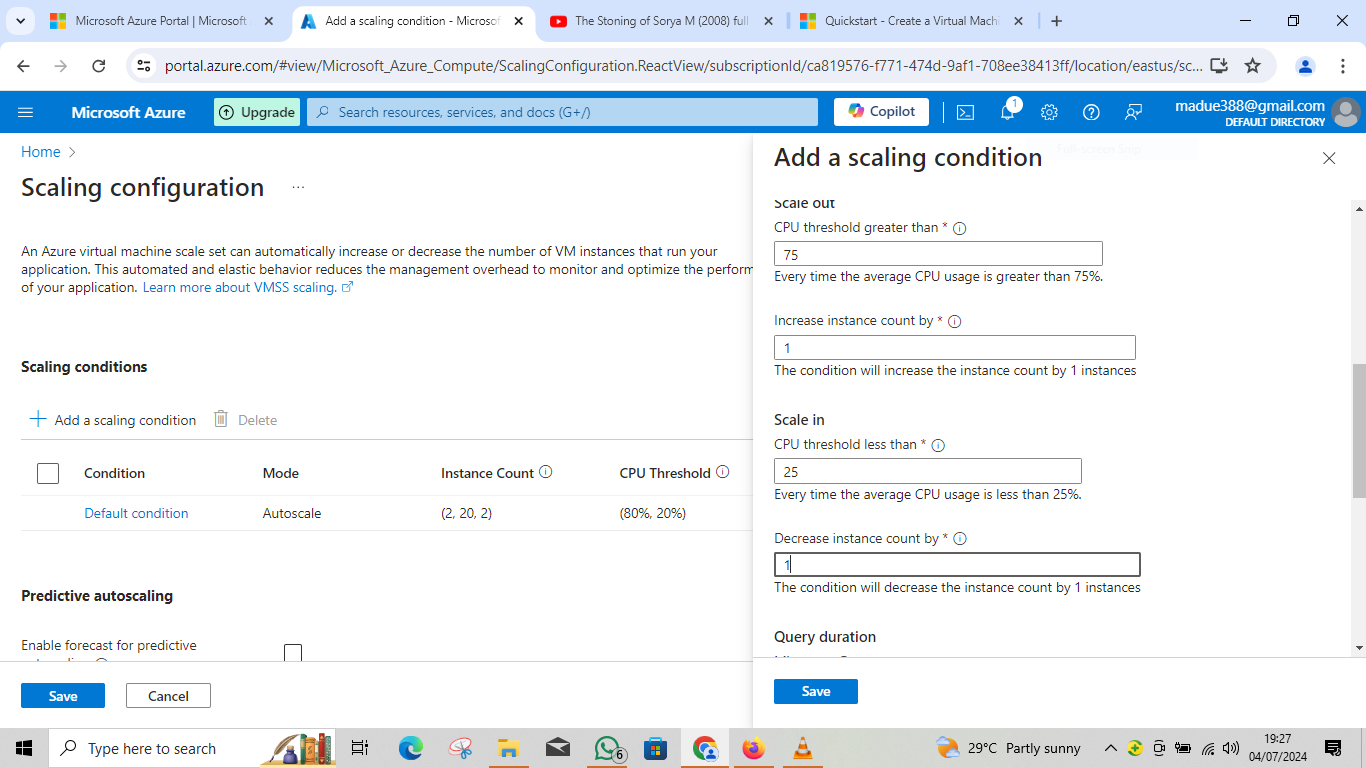Viewport: 1366px width, 768px height.
Task: Open the Default condition link
Action: [x=136, y=513]
